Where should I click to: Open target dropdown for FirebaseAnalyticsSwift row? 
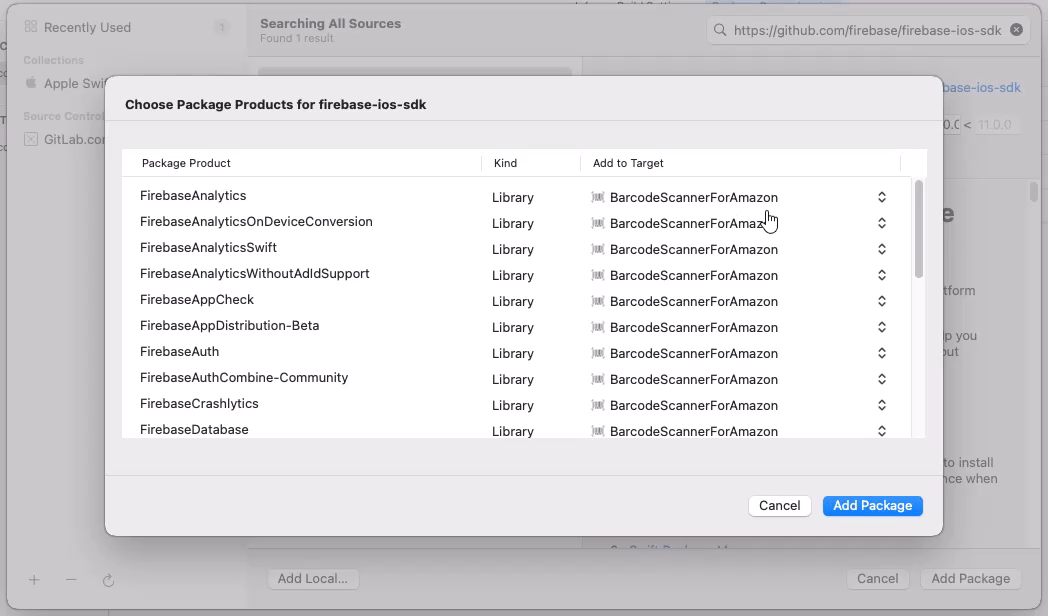tap(882, 249)
